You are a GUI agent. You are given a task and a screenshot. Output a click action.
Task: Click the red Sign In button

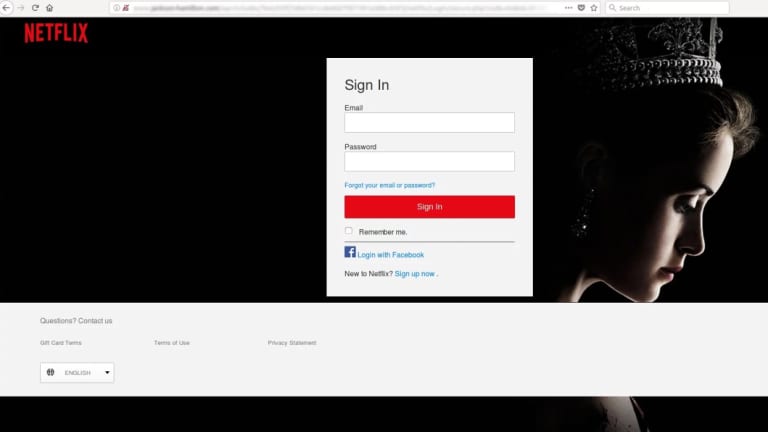[430, 207]
